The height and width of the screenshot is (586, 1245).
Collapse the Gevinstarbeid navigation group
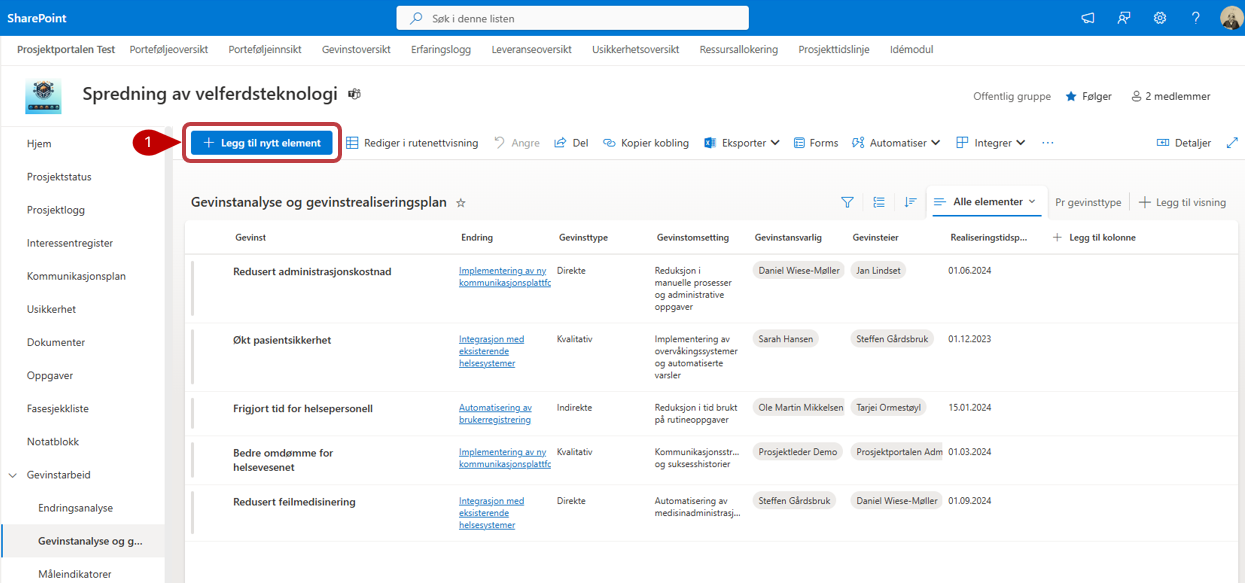[13, 475]
